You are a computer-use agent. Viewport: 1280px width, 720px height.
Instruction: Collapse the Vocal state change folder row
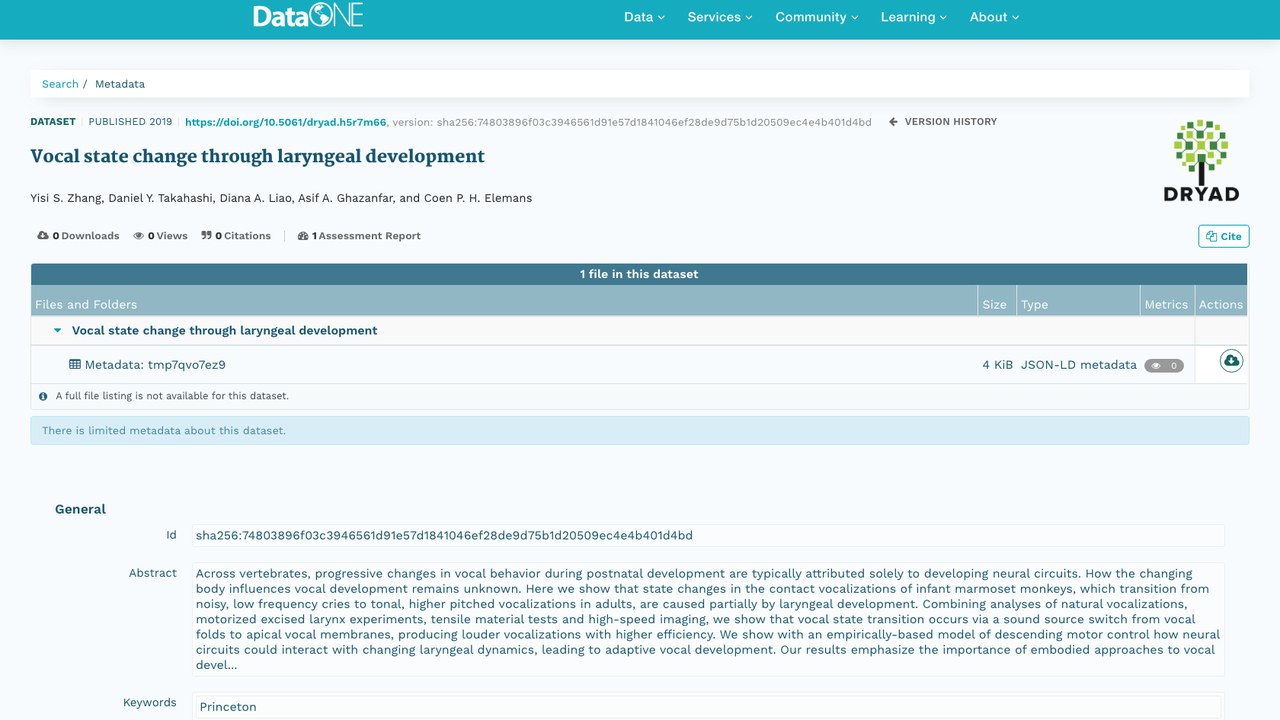tap(57, 330)
